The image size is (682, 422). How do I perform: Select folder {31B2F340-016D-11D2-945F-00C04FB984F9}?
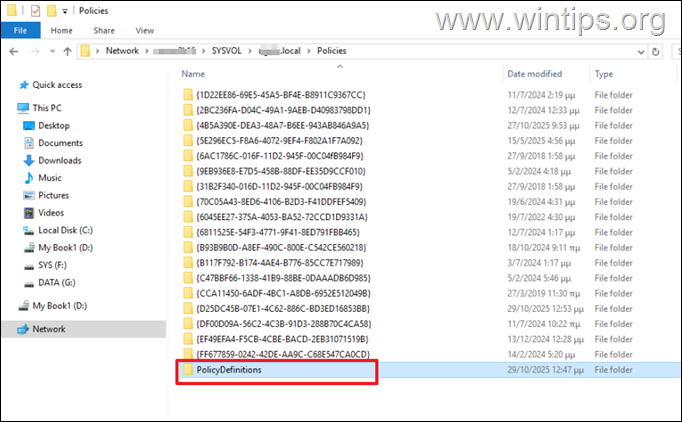pos(279,186)
